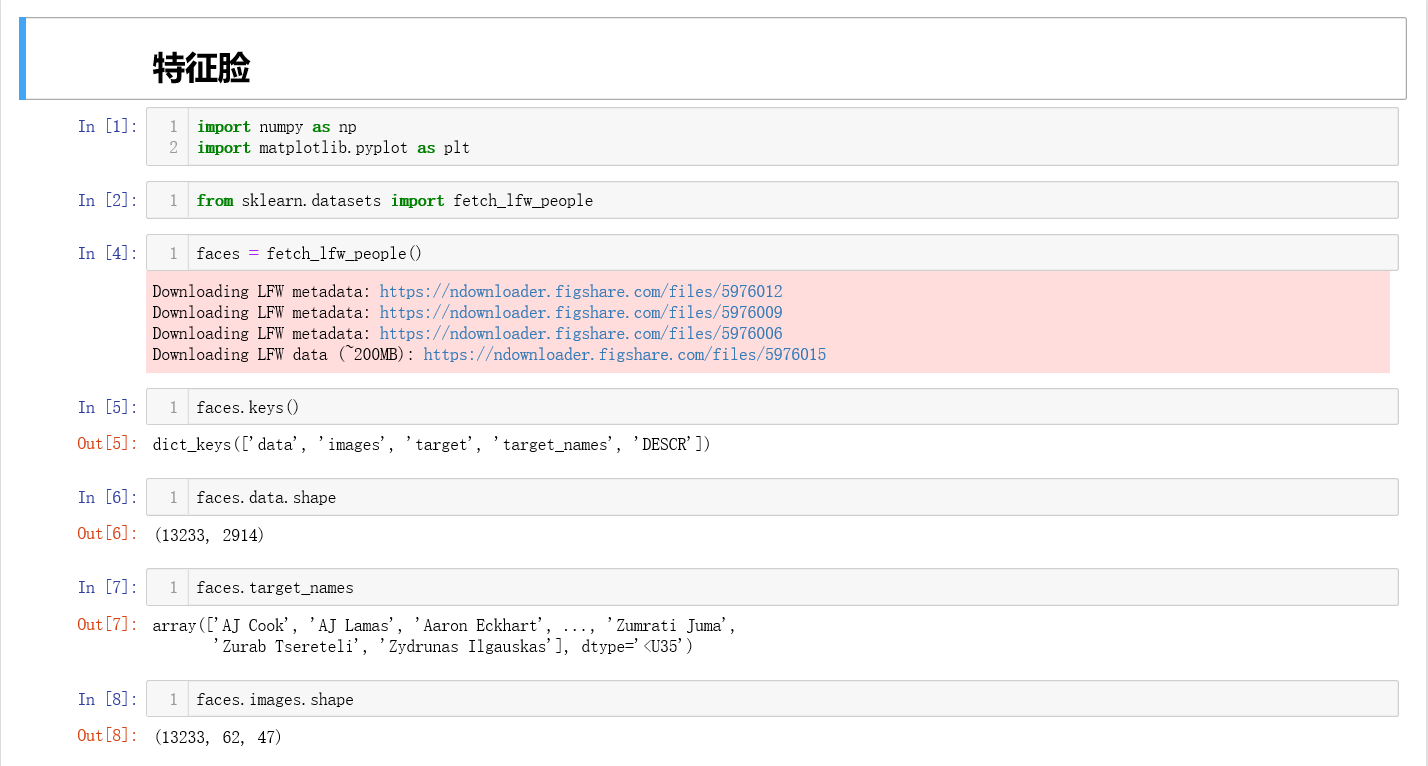This screenshot has width=1428, height=766.
Task: Click the dict_keys output text
Action: tap(432, 444)
